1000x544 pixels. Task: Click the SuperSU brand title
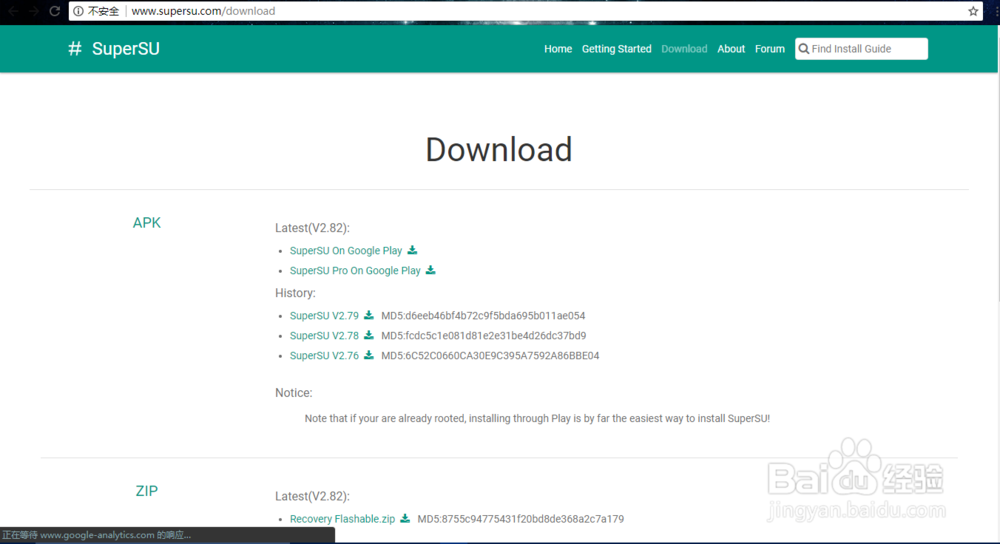click(x=126, y=48)
